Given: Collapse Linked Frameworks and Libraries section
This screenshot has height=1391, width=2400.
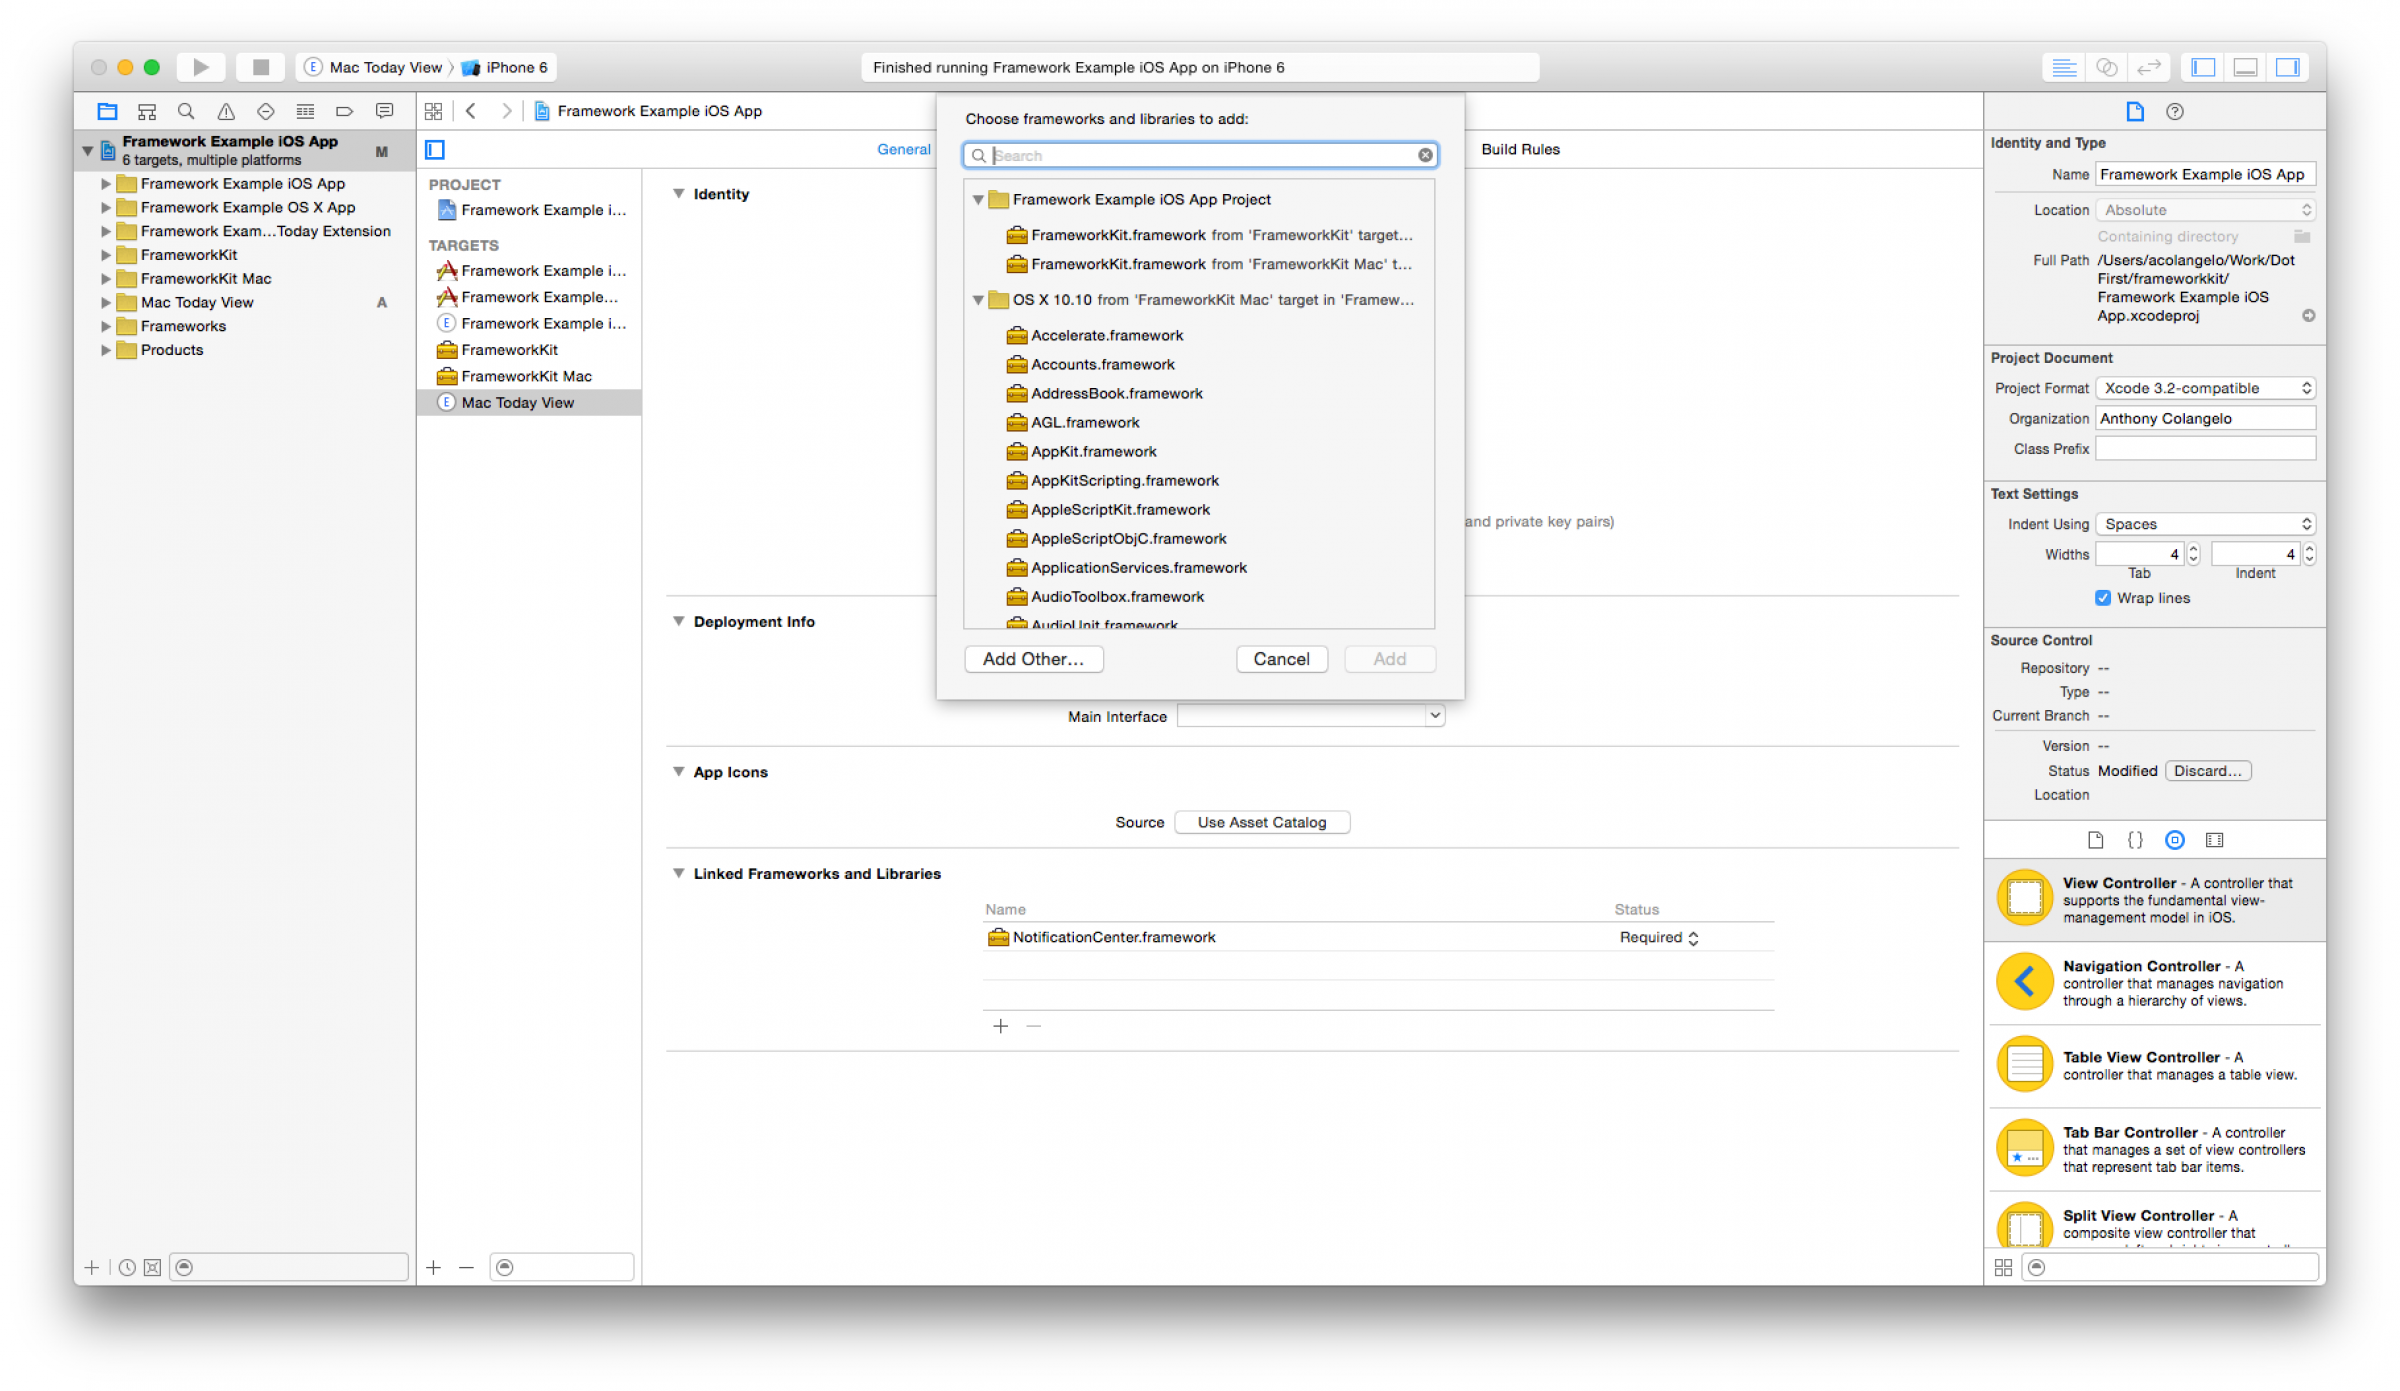Looking at the screenshot, I should (679, 873).
